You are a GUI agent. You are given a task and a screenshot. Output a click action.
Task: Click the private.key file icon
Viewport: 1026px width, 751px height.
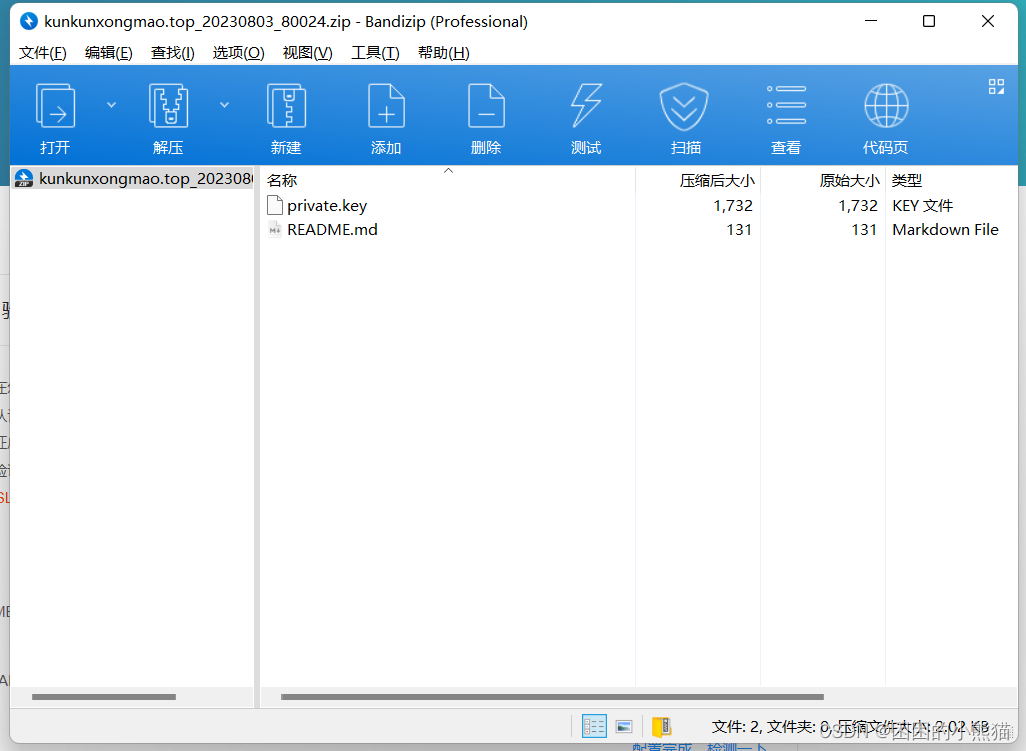click(275, 205)
